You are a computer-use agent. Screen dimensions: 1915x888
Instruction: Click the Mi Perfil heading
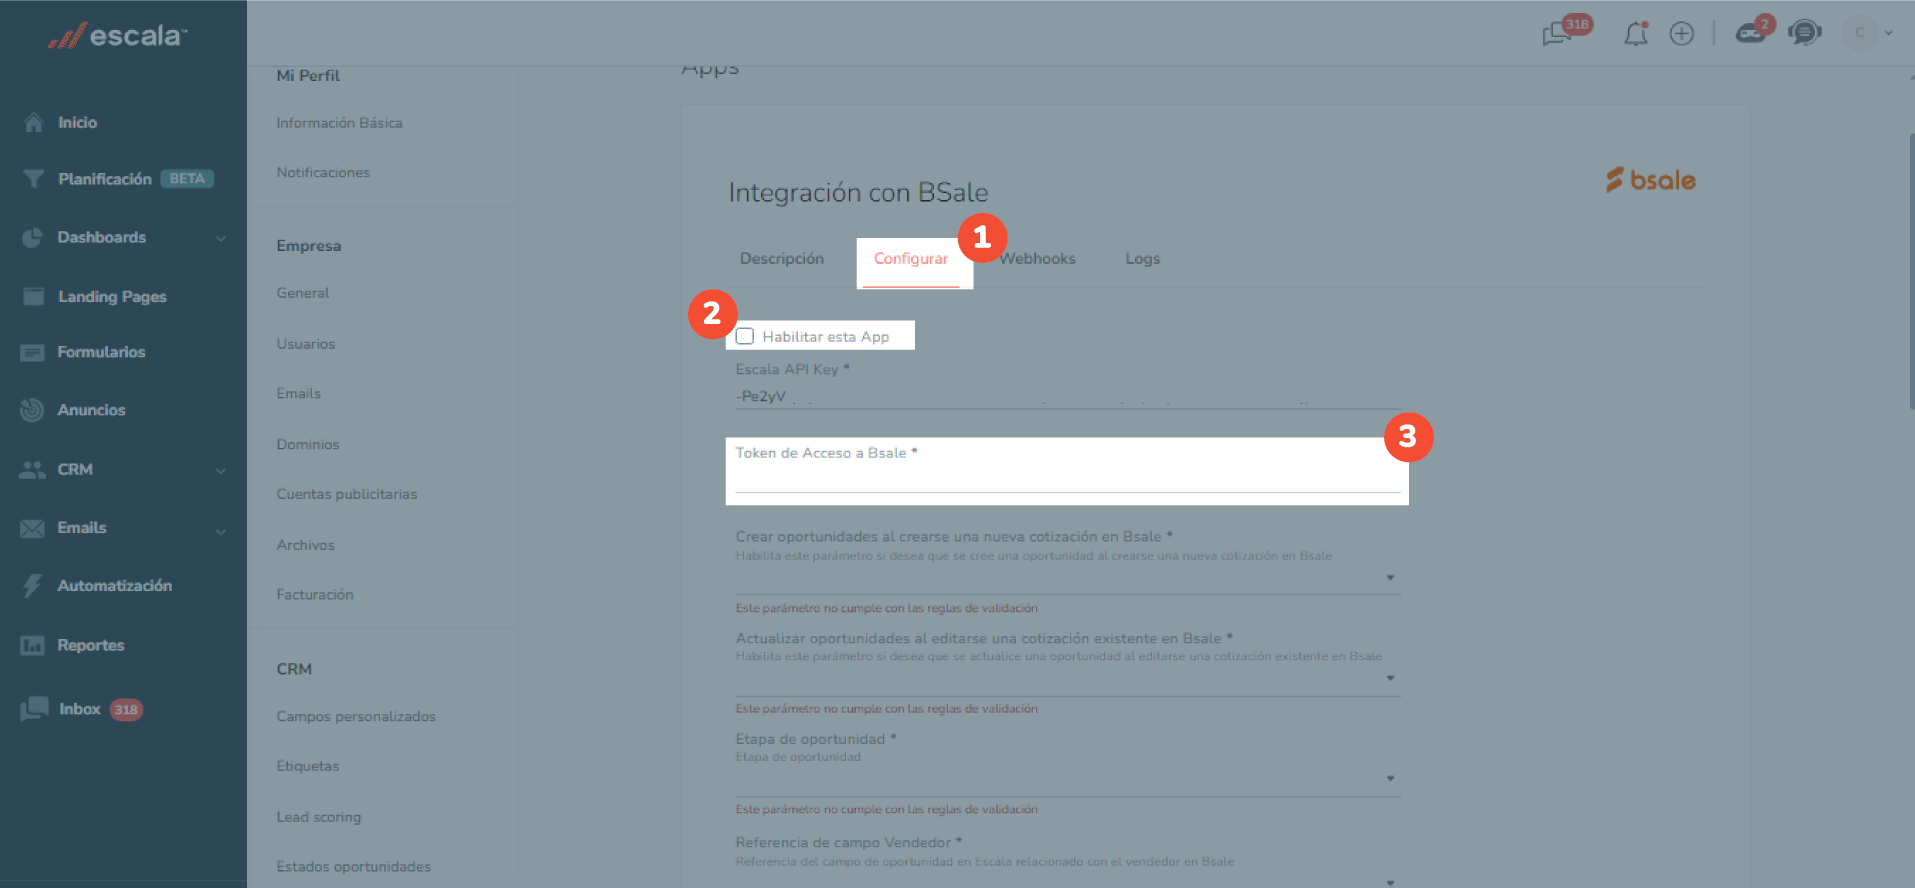[x=308, y=76]
